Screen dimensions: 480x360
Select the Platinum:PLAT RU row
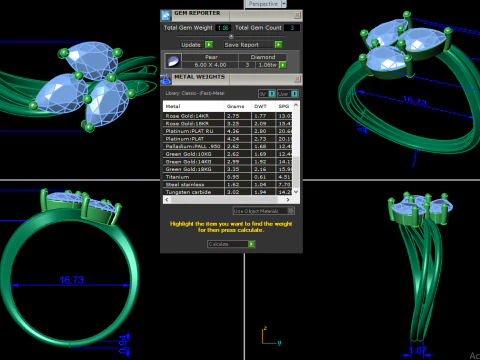[228, 131]
